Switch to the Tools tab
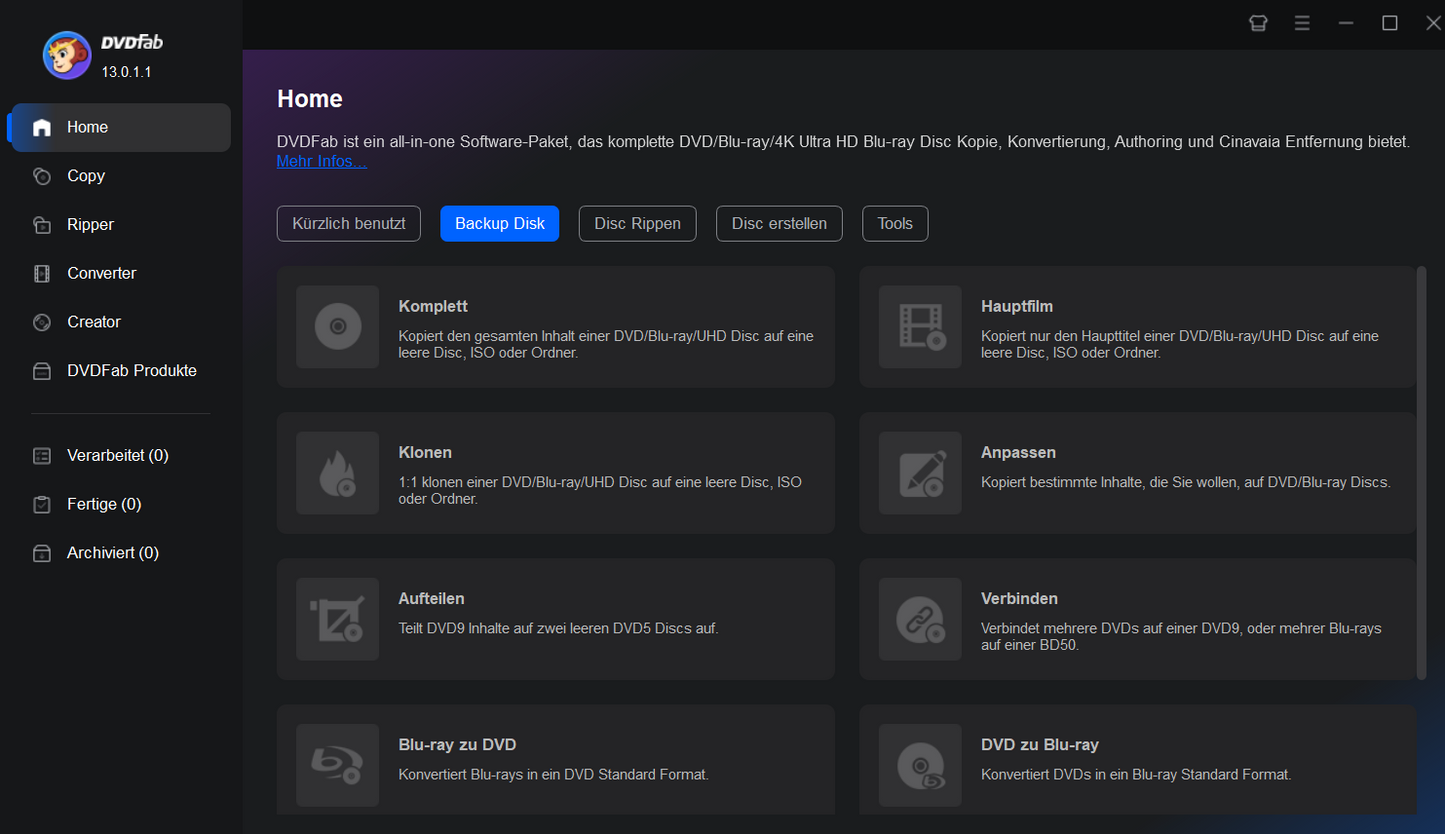The width and height of the screenshot is (1445, 834). (895, 224)
